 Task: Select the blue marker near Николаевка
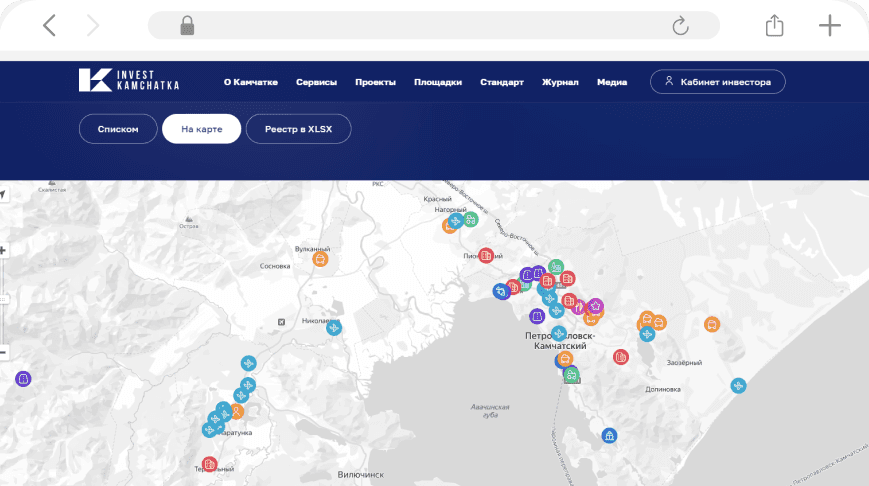click(334, 327)
